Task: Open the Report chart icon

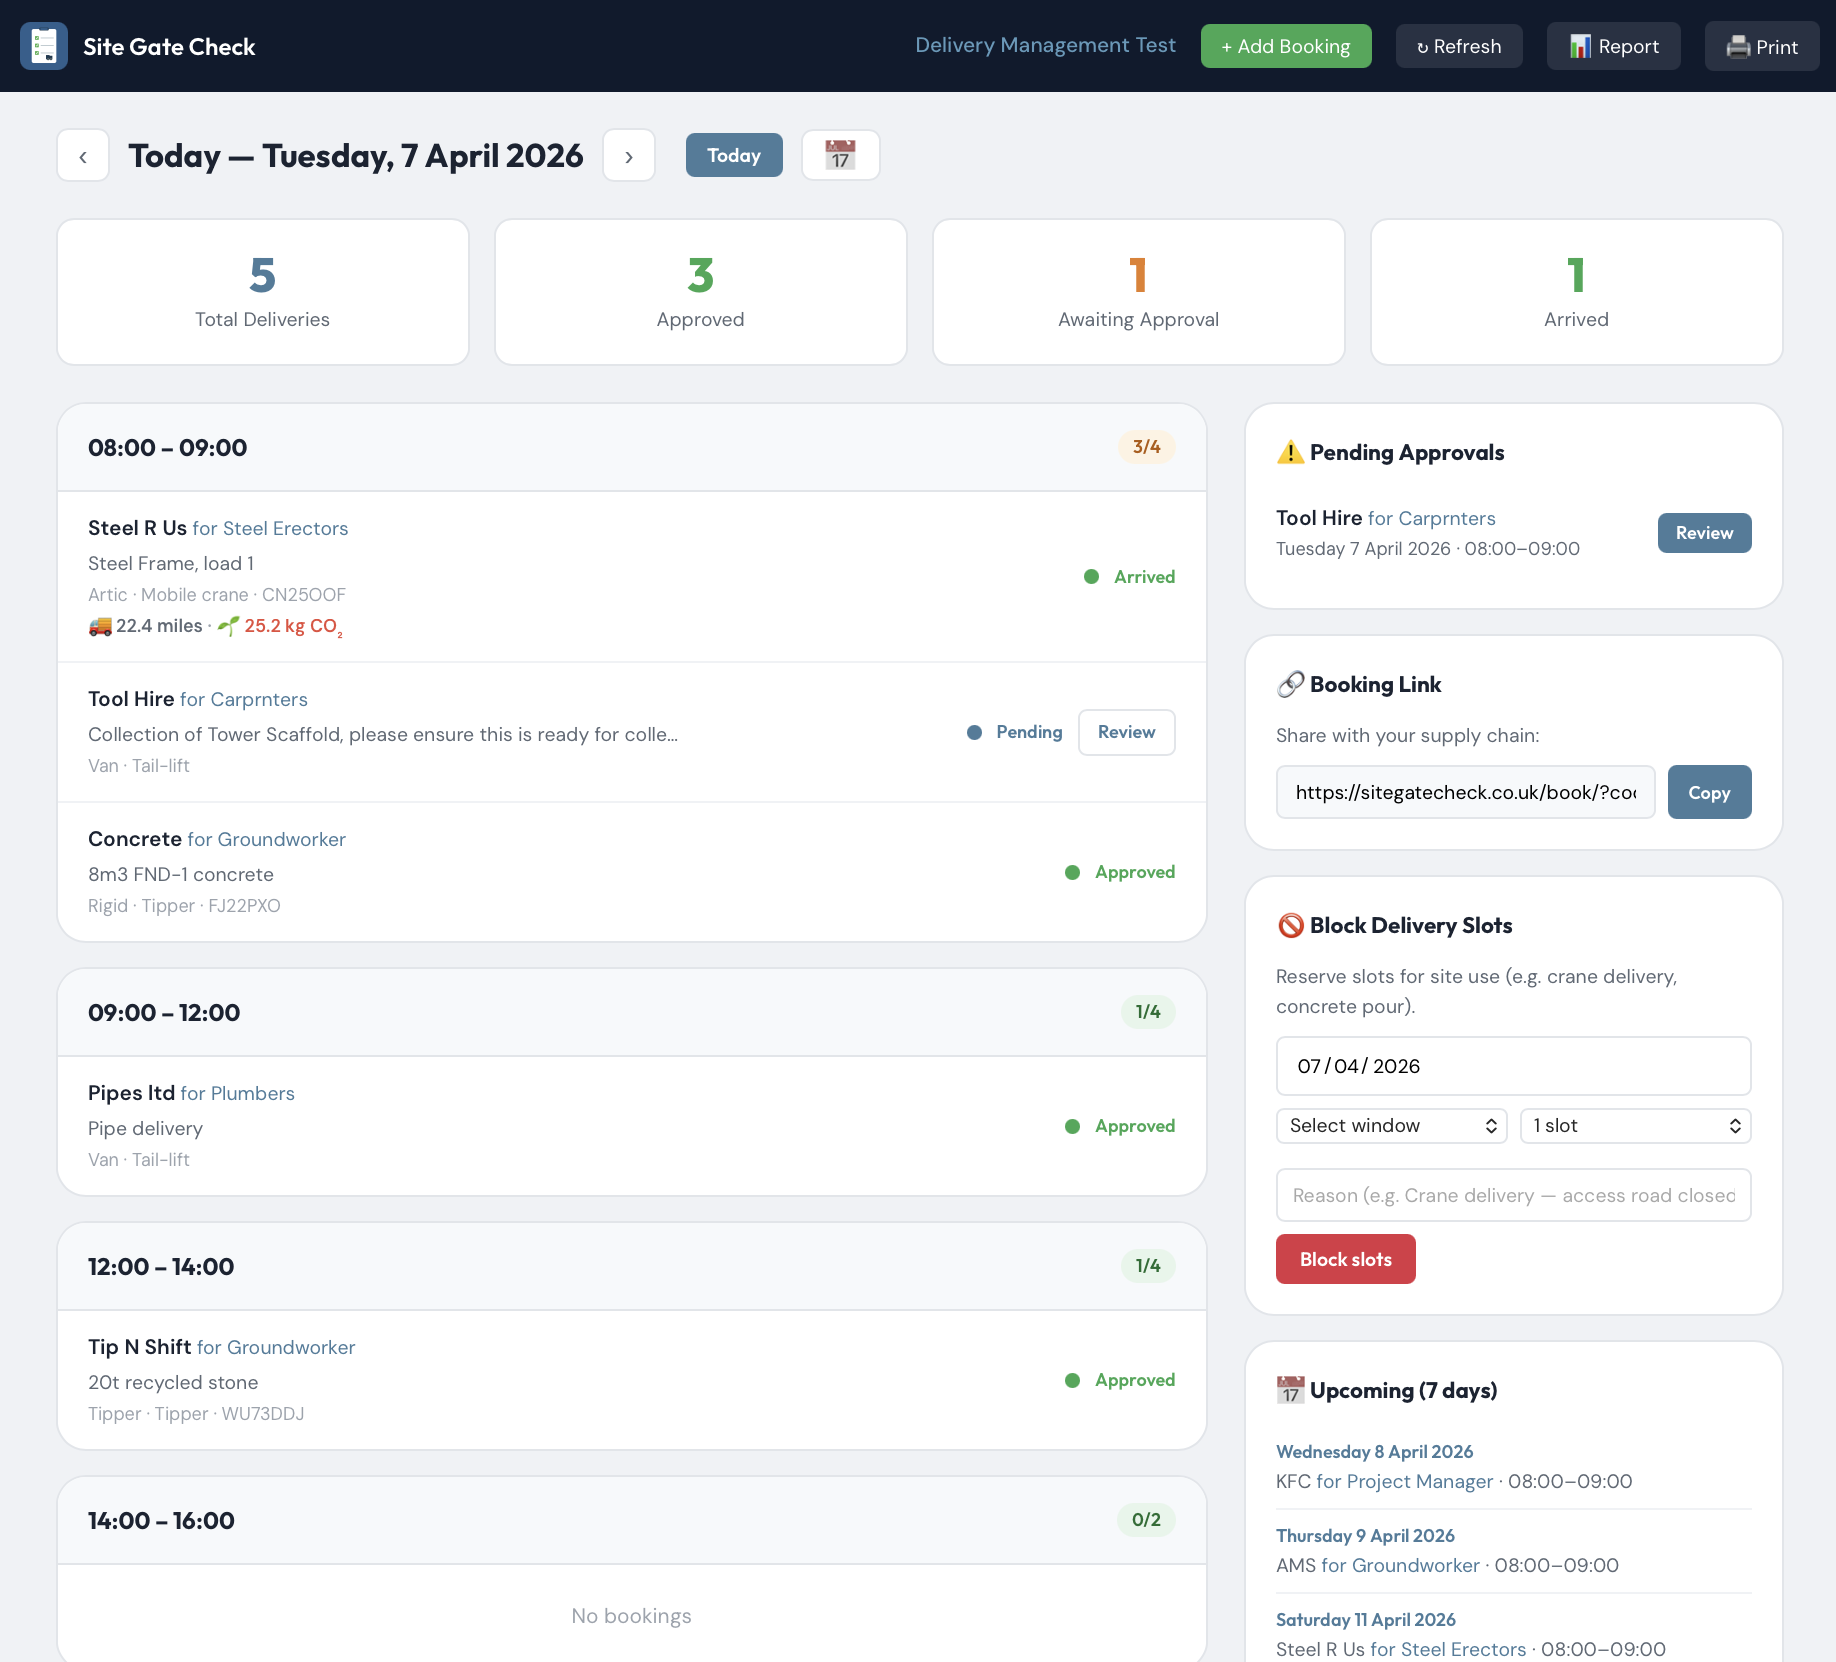Action: [1580, 46]
